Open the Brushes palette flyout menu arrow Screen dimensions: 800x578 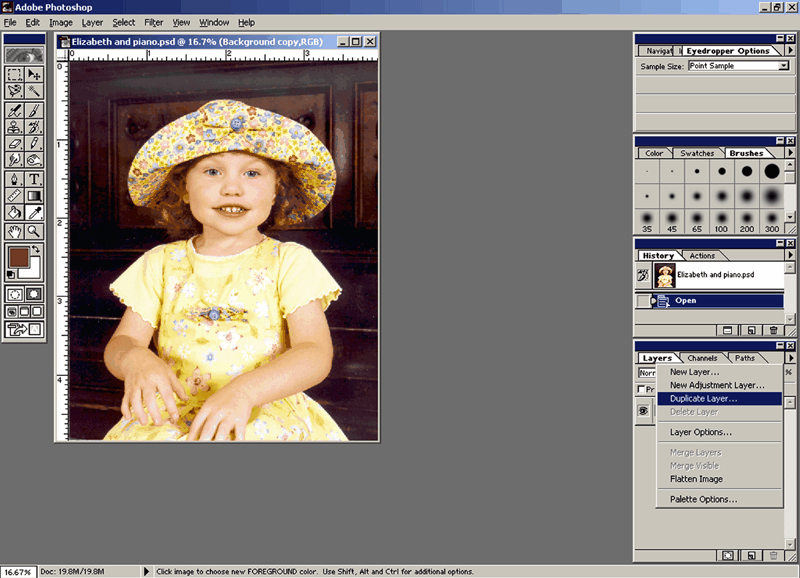792,153
